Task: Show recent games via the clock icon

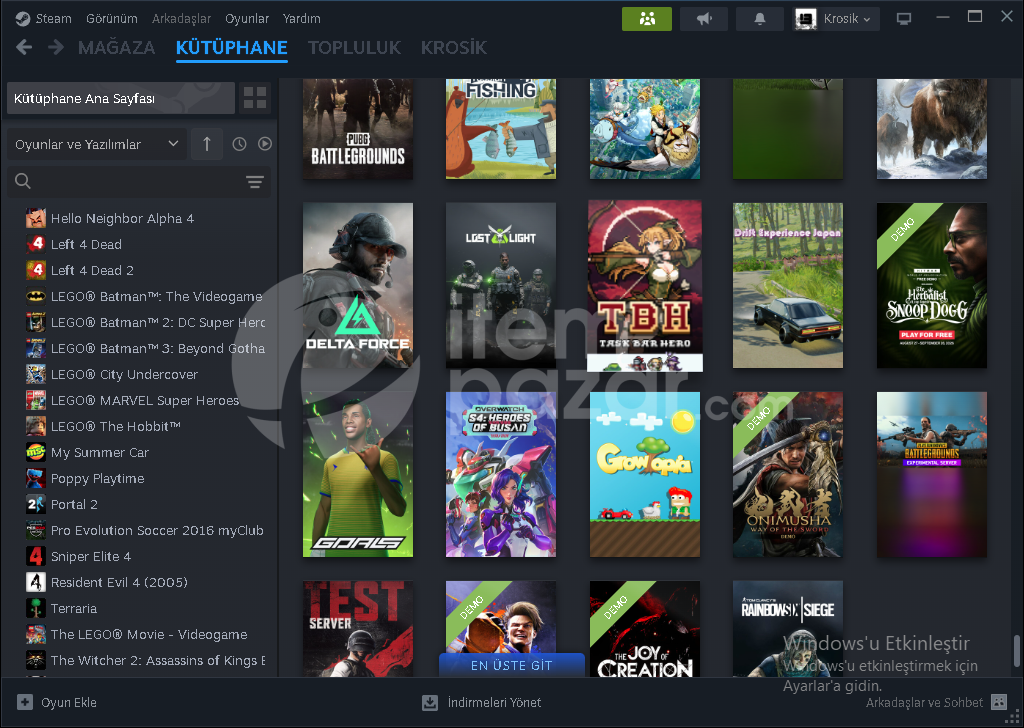Action: (239, 144)
